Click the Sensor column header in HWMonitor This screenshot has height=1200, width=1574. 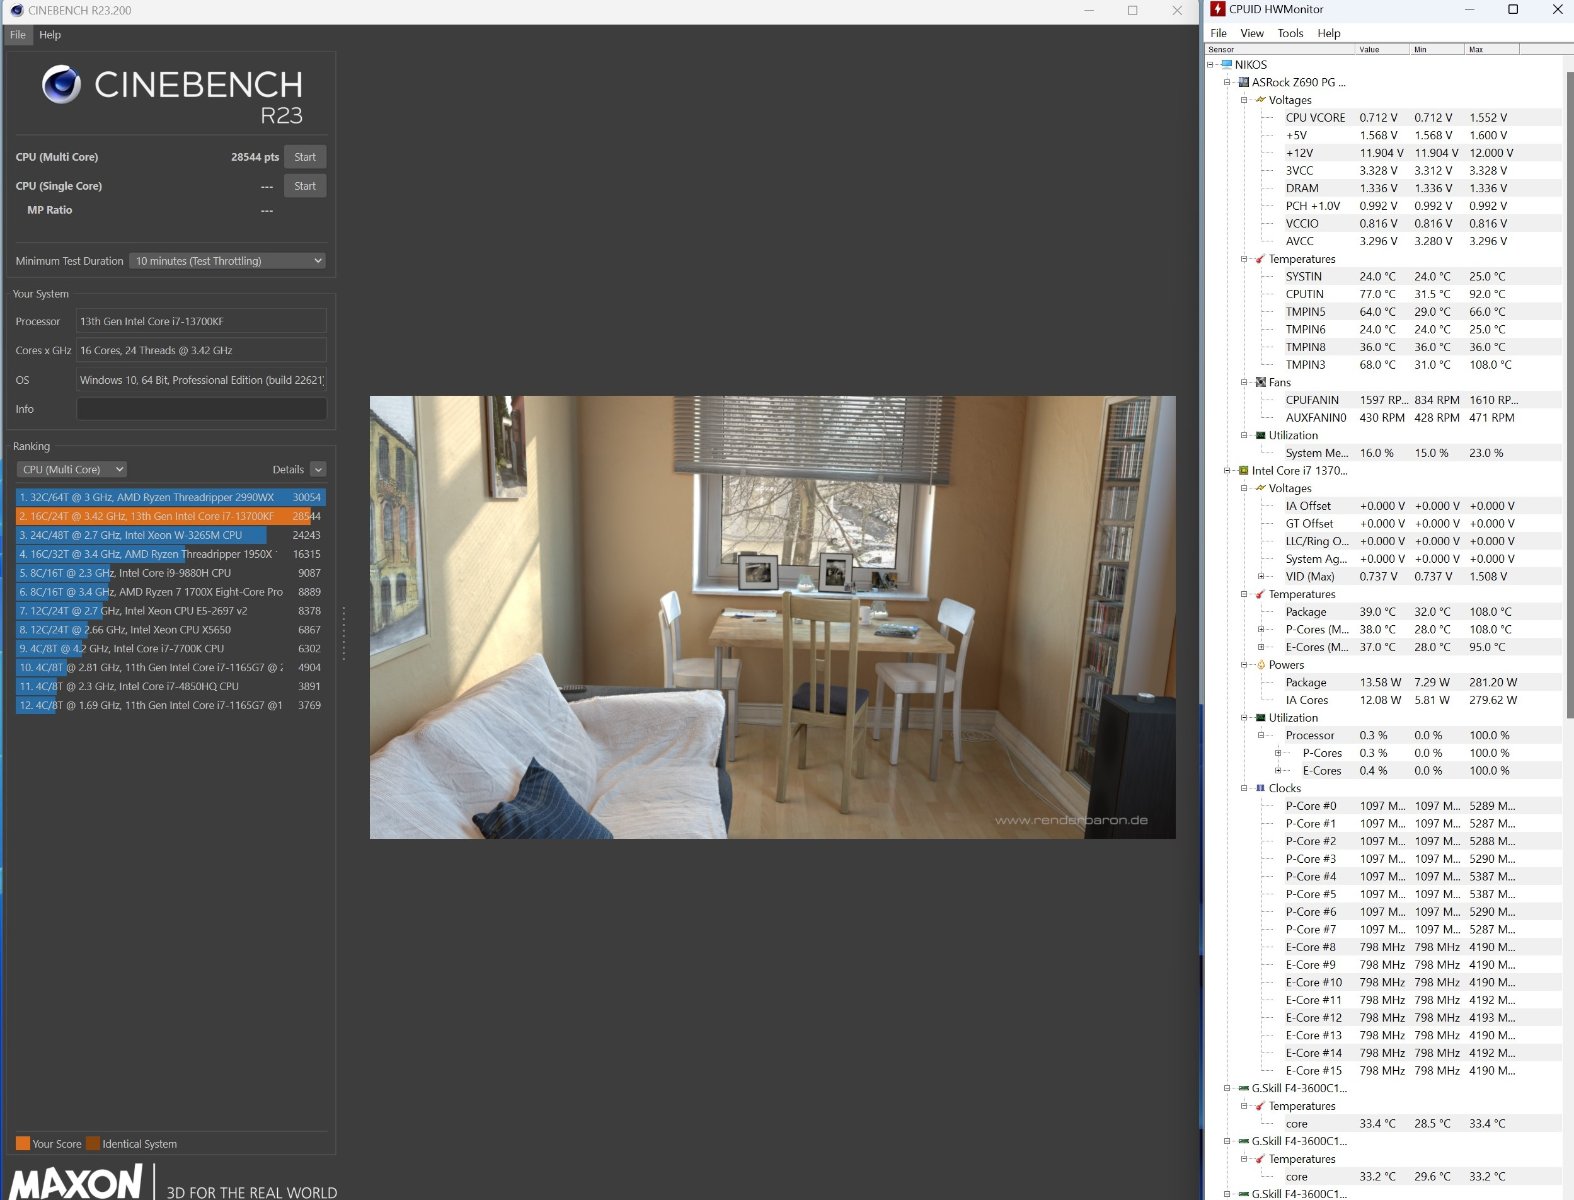[1280, 49]
